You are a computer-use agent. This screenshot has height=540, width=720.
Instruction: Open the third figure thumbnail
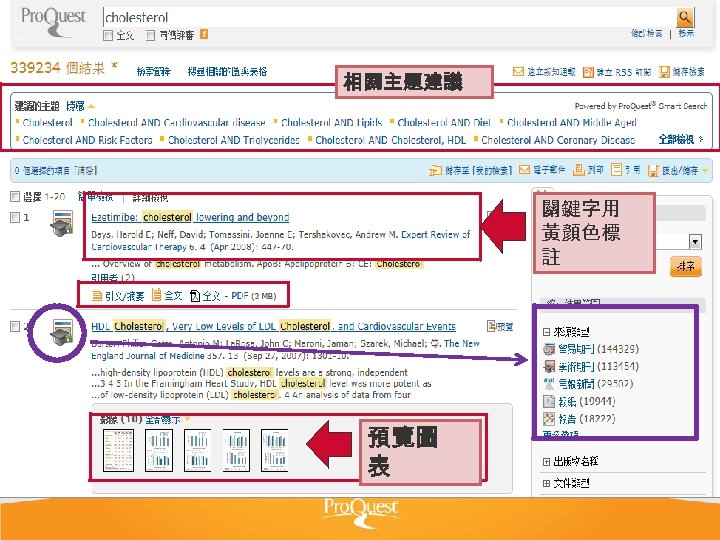(197, 450)
